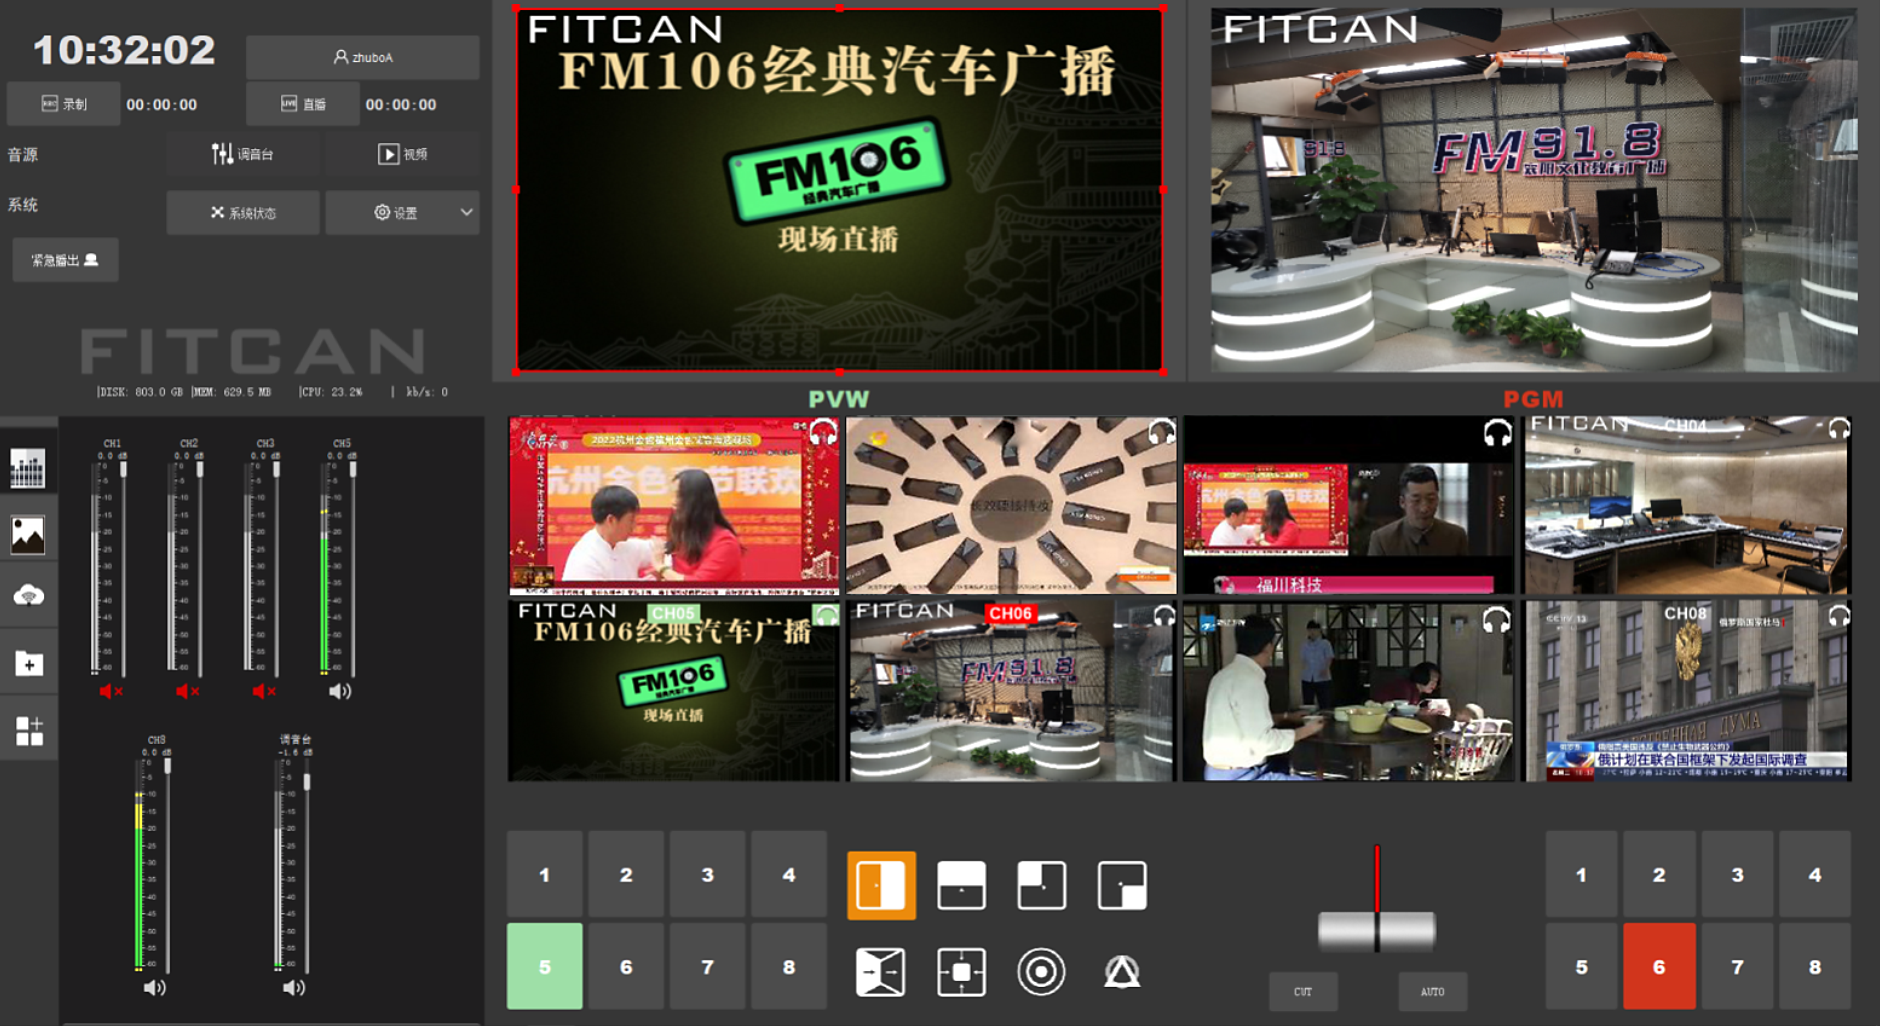Open the 调音台 mixer audio source
Image resolution: width=1880 pixels, height=1026 pixels.
[x=243, y=154]
